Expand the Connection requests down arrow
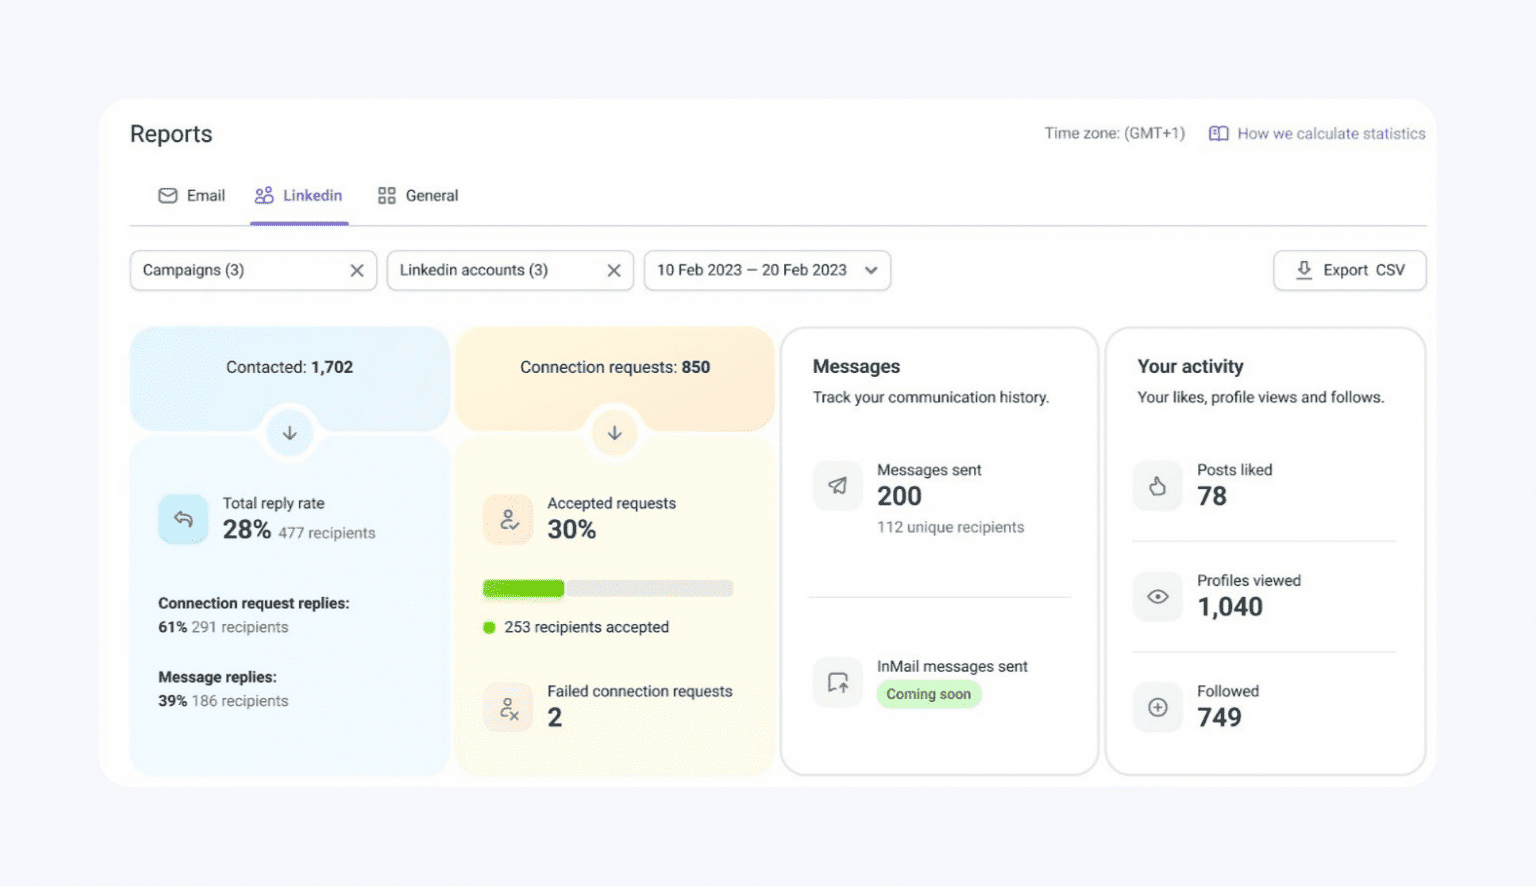 coord(615,433)
